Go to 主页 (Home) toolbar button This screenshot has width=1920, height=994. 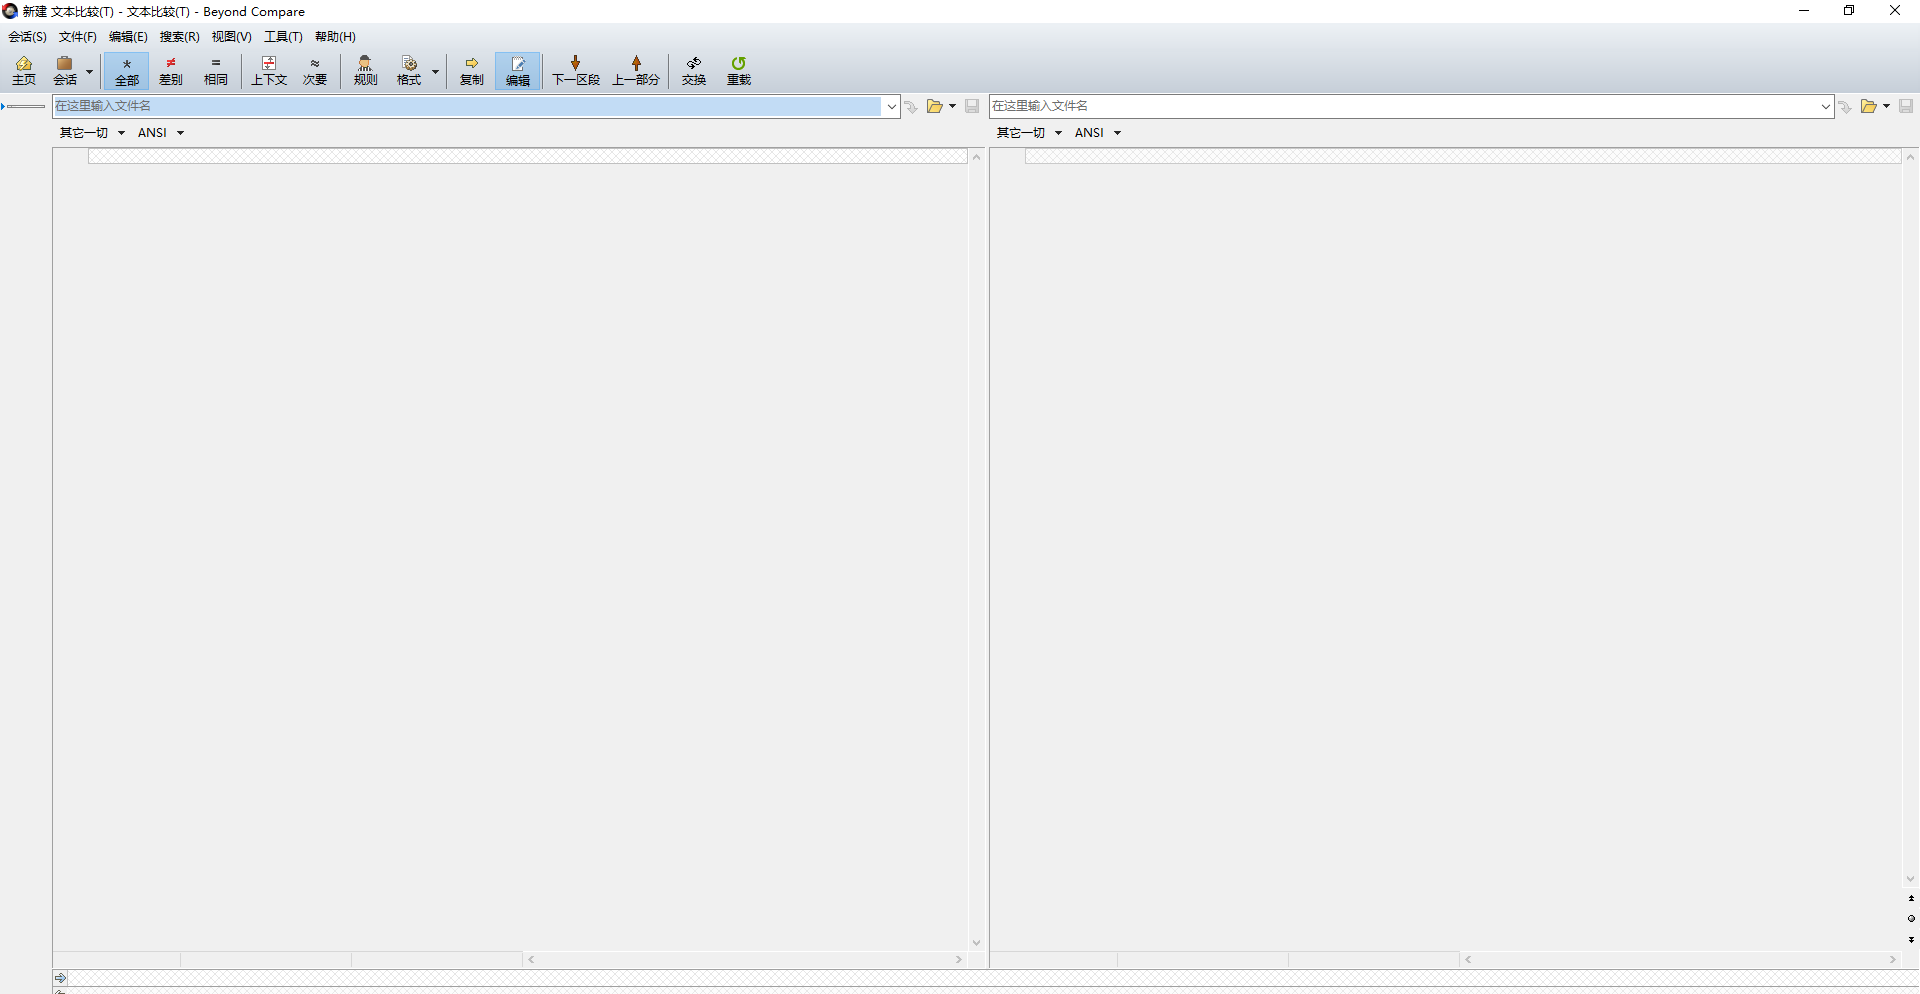(x=24, y=71)
